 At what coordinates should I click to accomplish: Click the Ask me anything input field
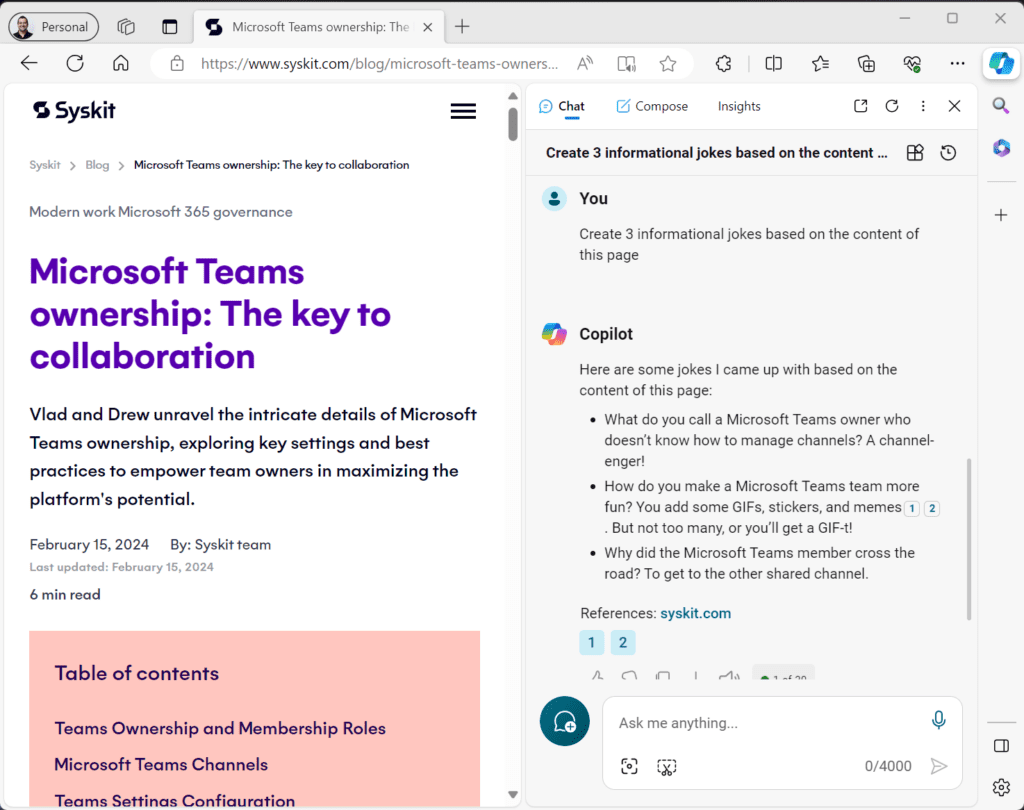click(767, 723)
